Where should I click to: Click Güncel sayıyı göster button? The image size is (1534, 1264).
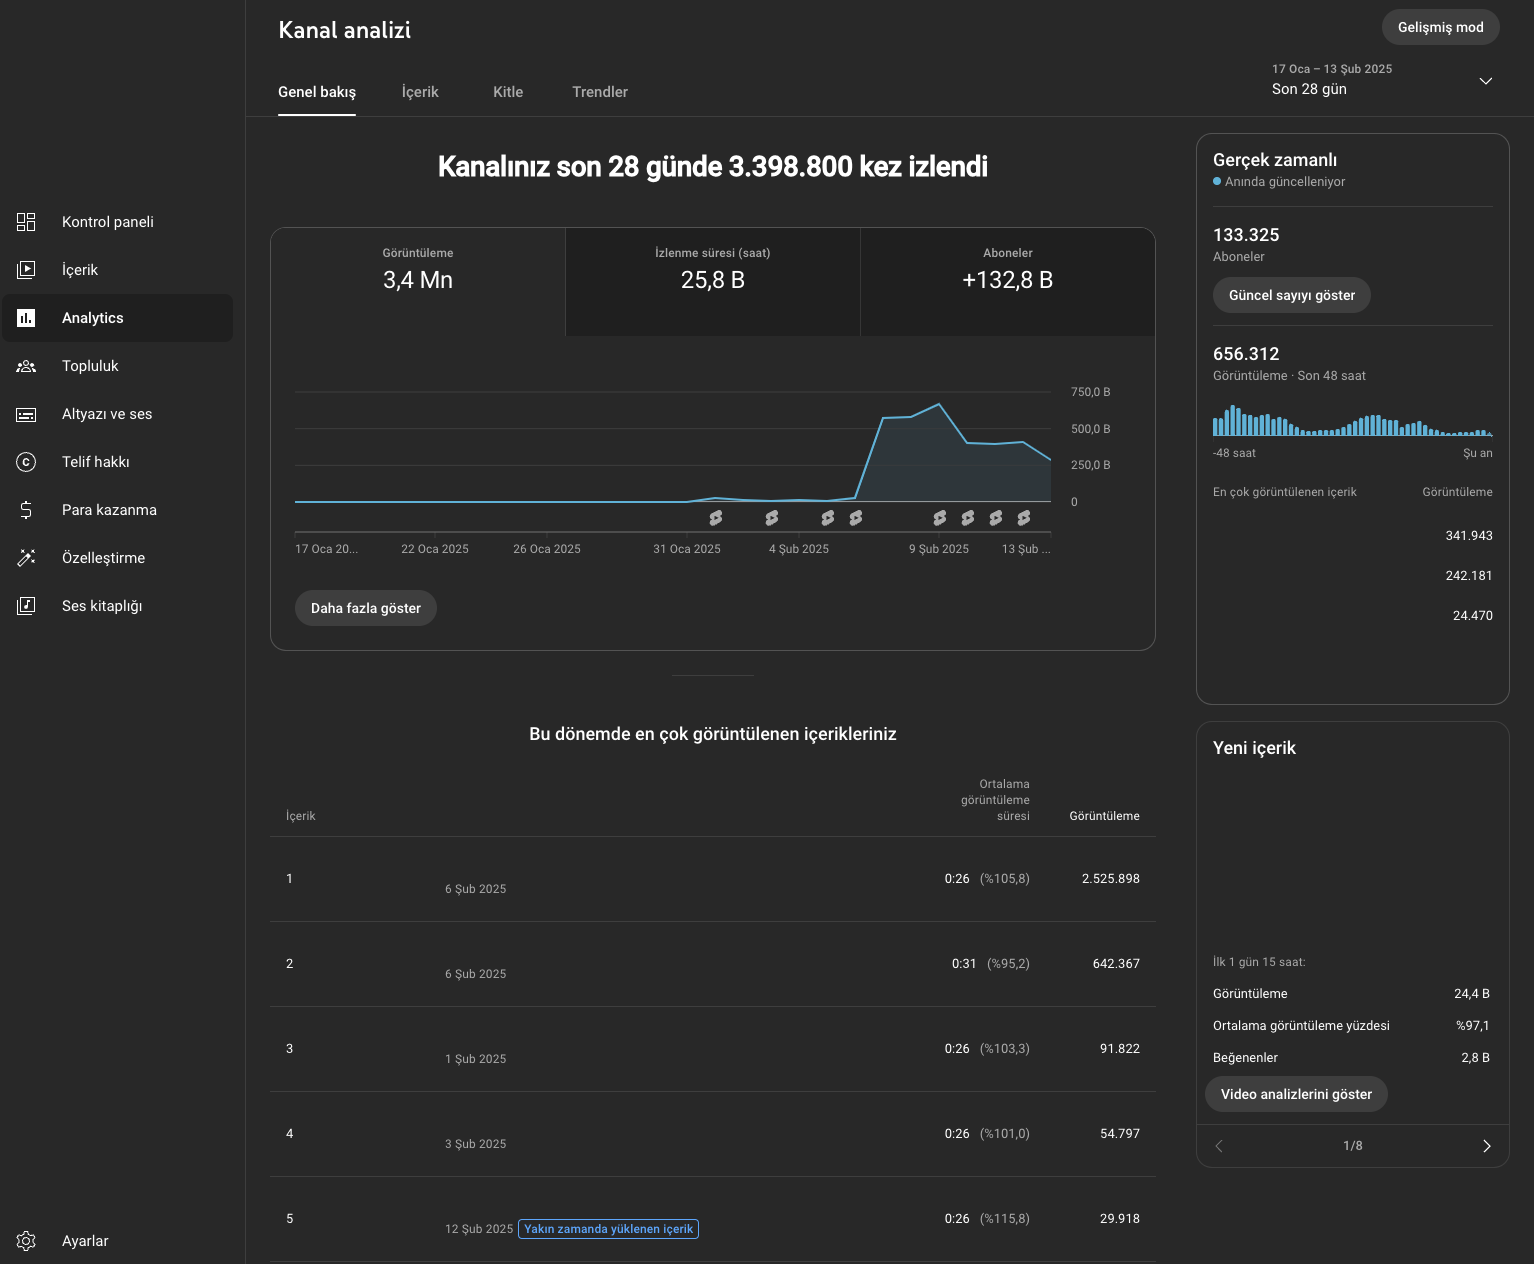[1292, 295]
